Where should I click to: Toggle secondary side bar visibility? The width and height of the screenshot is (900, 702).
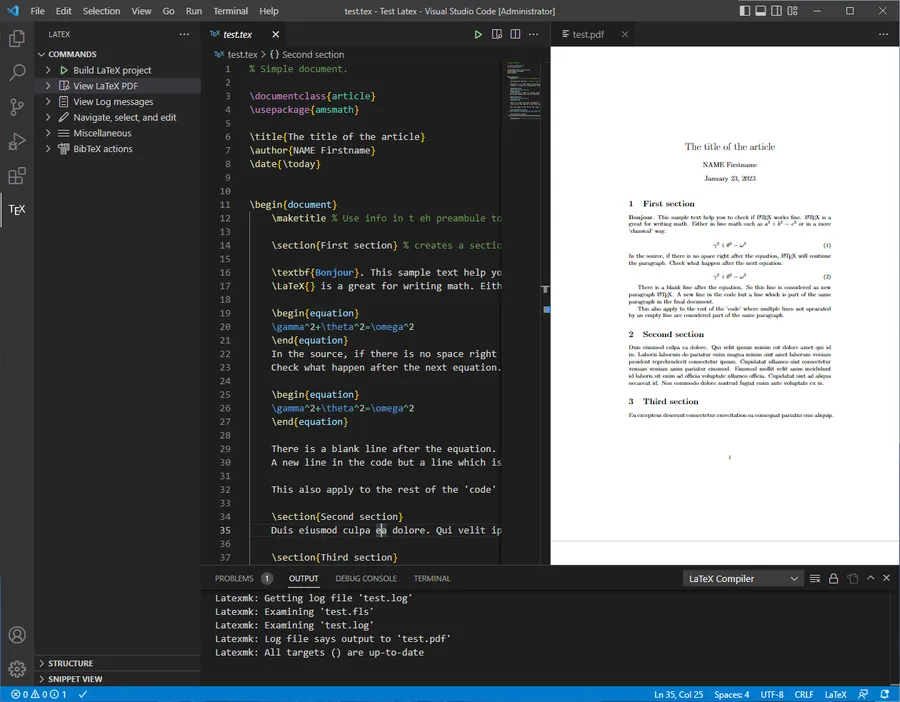point(777,11)
